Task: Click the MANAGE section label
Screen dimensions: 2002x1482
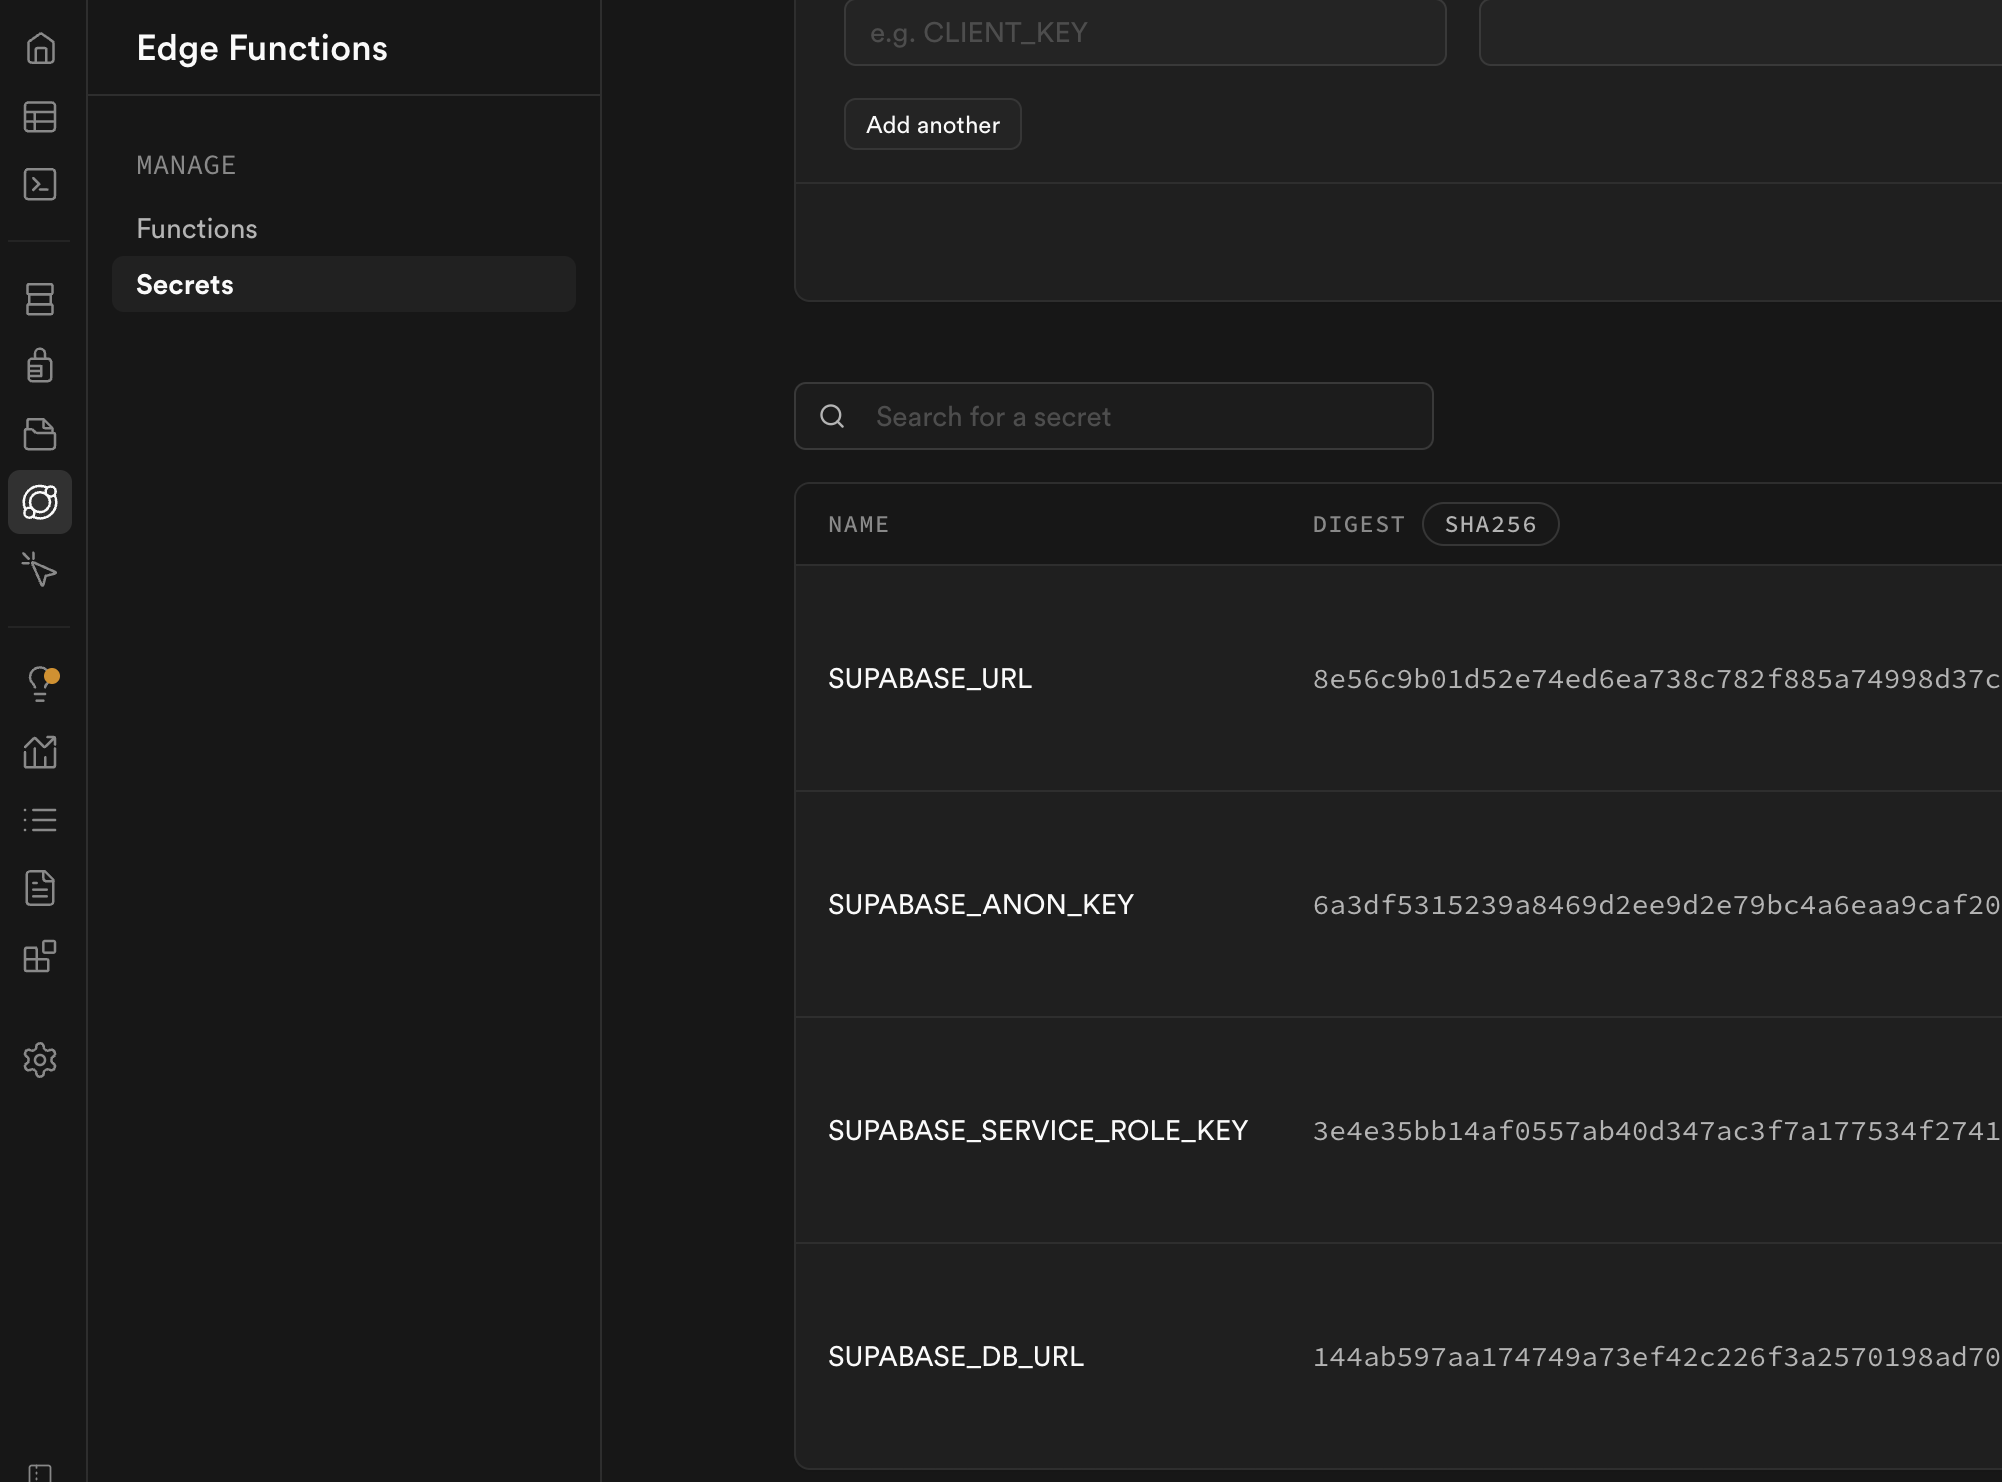Action: click(x=186, y=165)
